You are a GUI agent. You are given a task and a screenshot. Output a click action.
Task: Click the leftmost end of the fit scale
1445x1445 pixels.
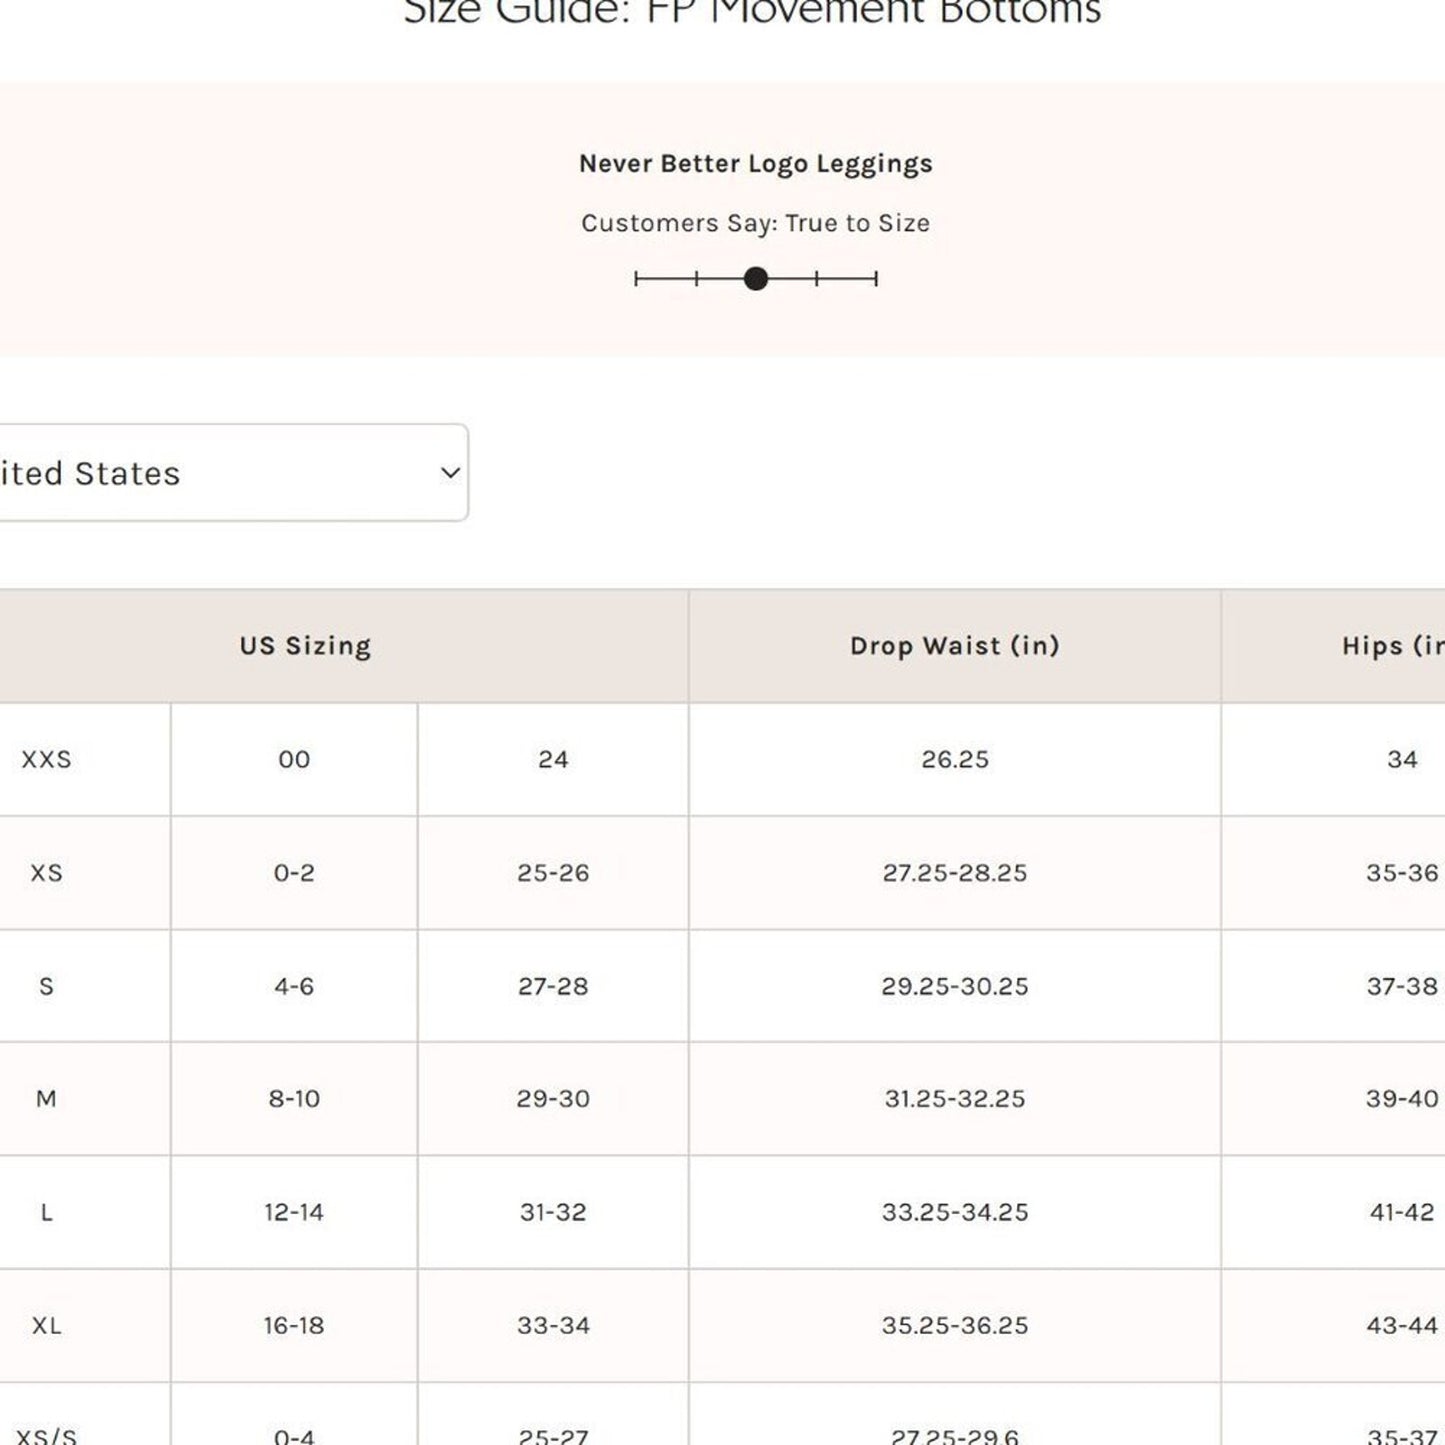(637, 279)
